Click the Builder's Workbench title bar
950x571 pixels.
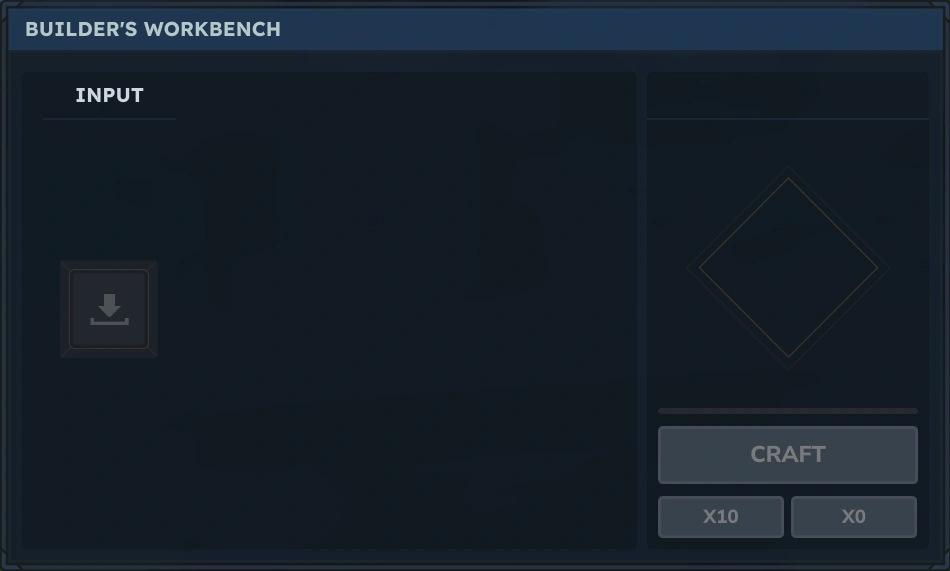[475, 29]
